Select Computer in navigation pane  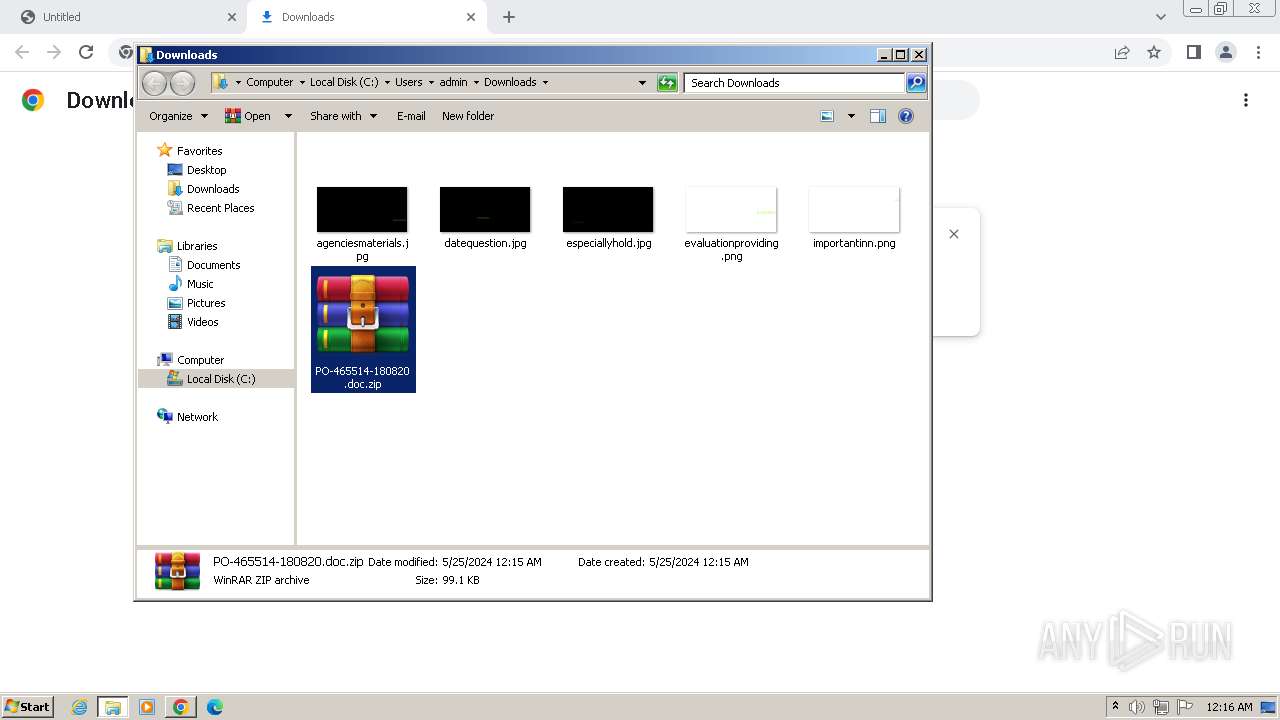tap(200, 360)
